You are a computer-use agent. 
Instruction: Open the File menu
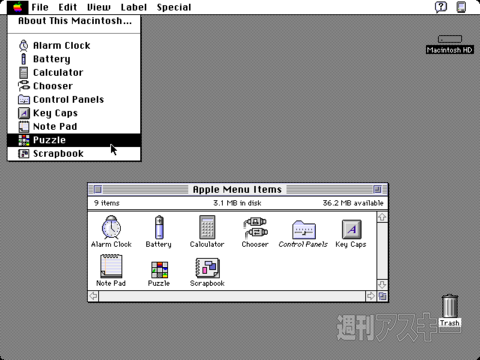tap(40, 7)
